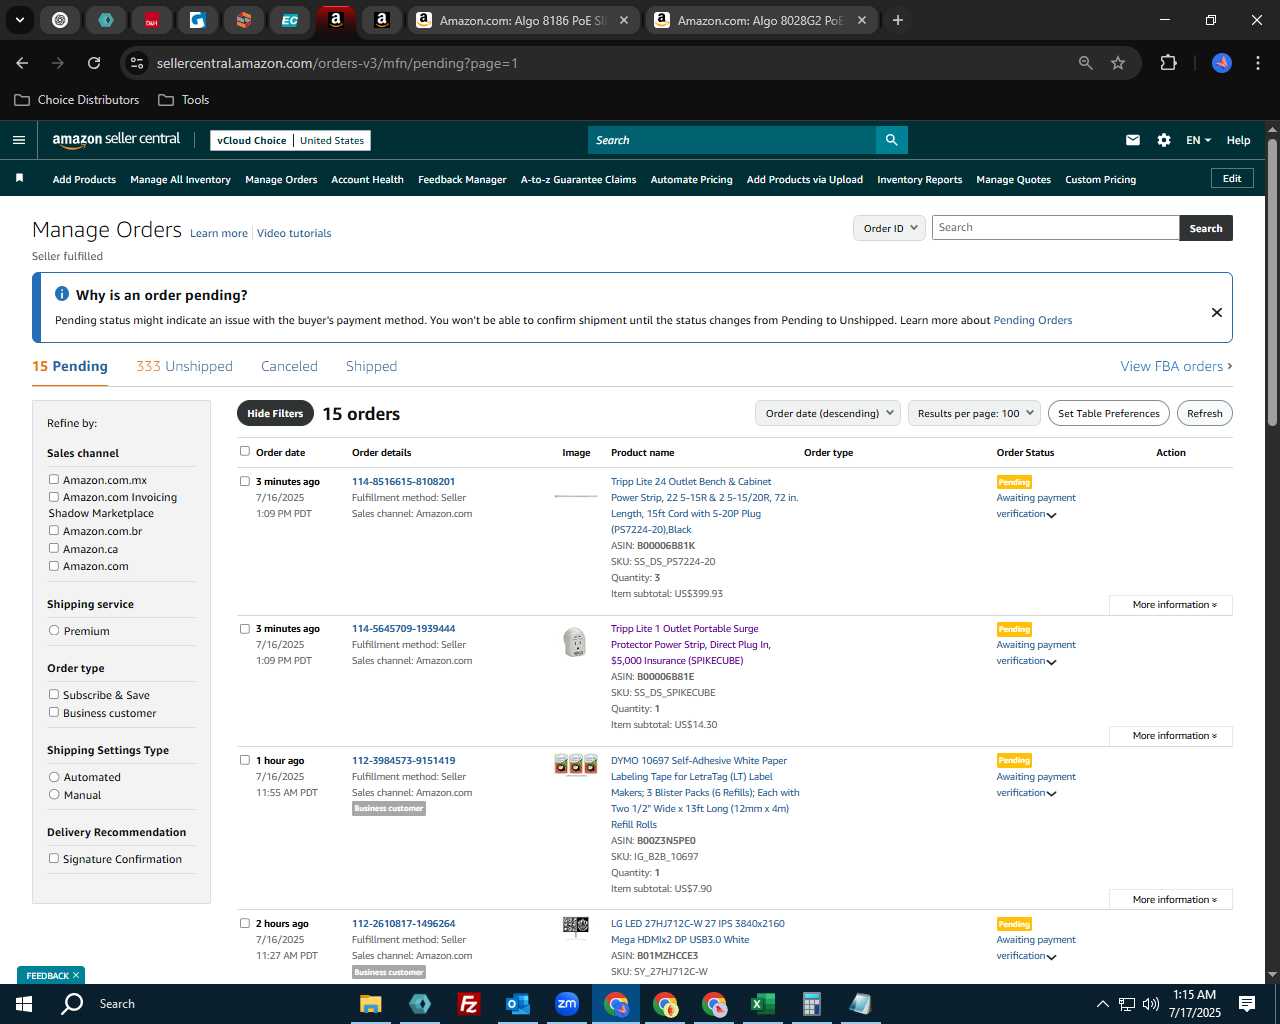Click the blue info icon in banner
Image resolution: width=1280 pixels, height=1024 pixels.
click(62, 294)
